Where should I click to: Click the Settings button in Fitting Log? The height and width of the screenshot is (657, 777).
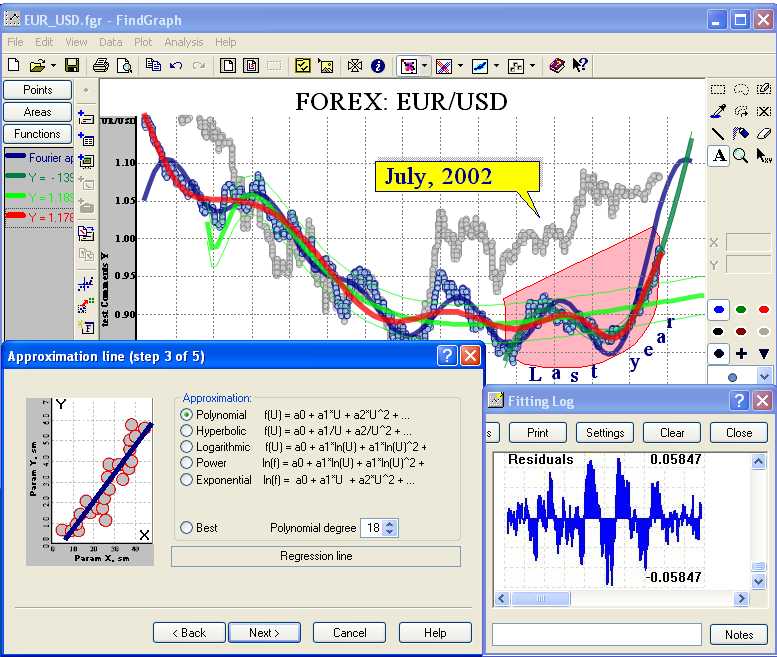pos(605,433)
